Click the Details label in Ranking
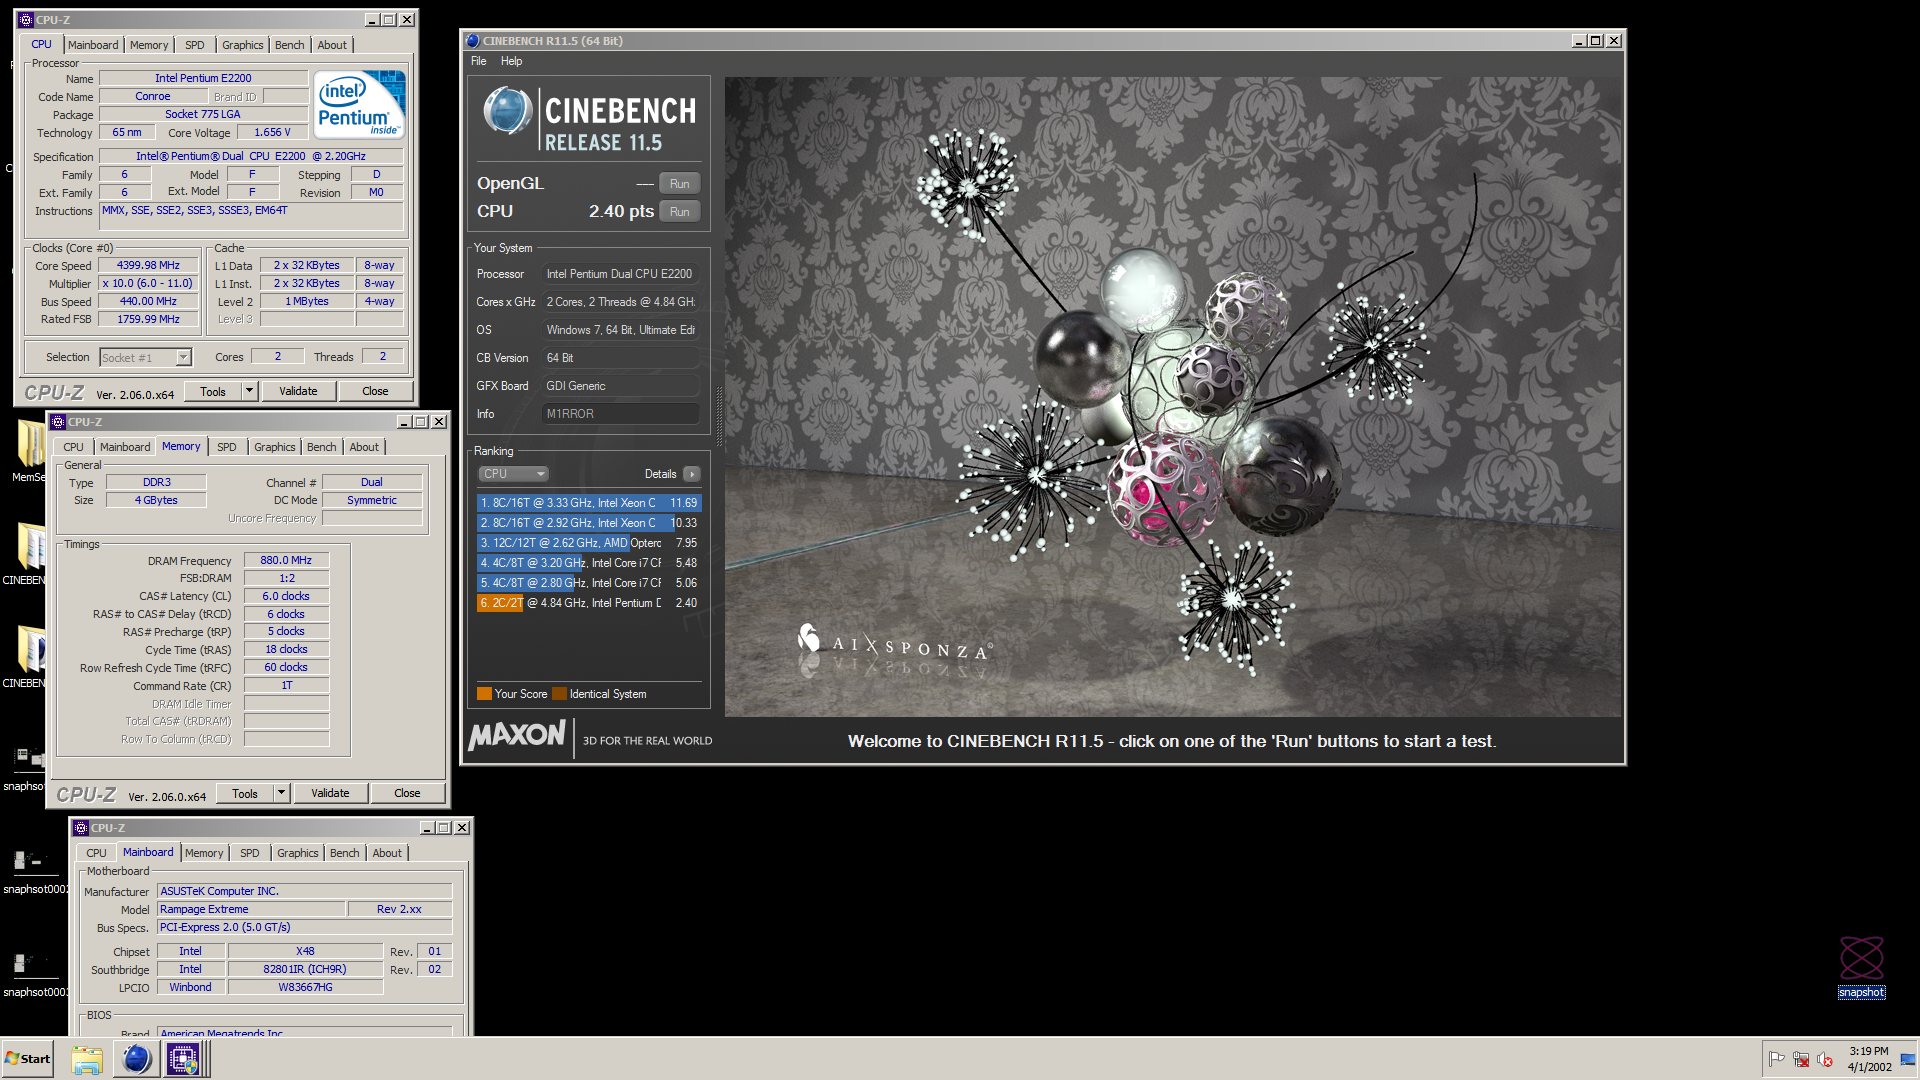The width and height of the screenshot is (1920, 1080). tap(660, 474)
